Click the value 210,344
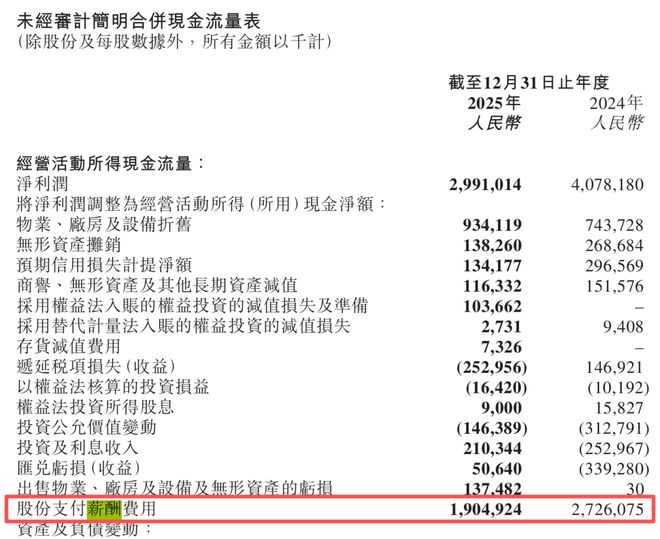The height and width of the screenshot is (539, 660). (492, 449)
